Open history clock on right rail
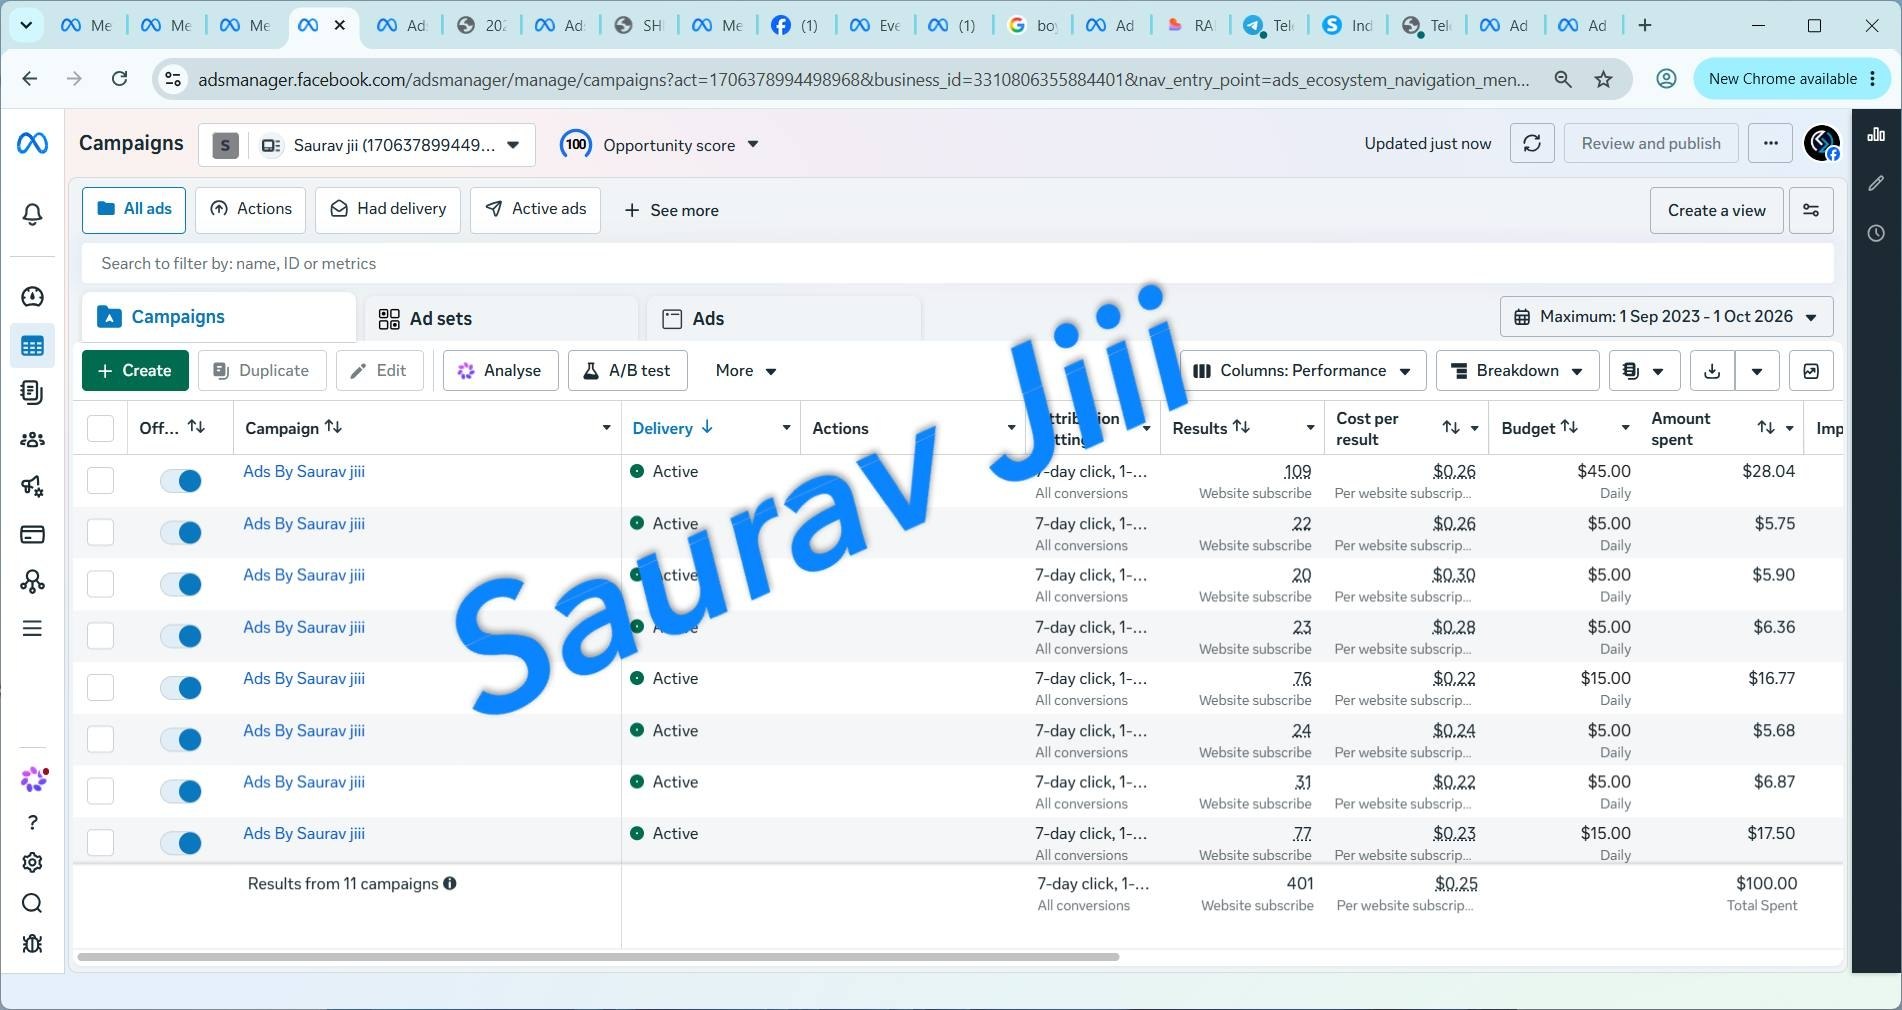 click(1876, 233)
